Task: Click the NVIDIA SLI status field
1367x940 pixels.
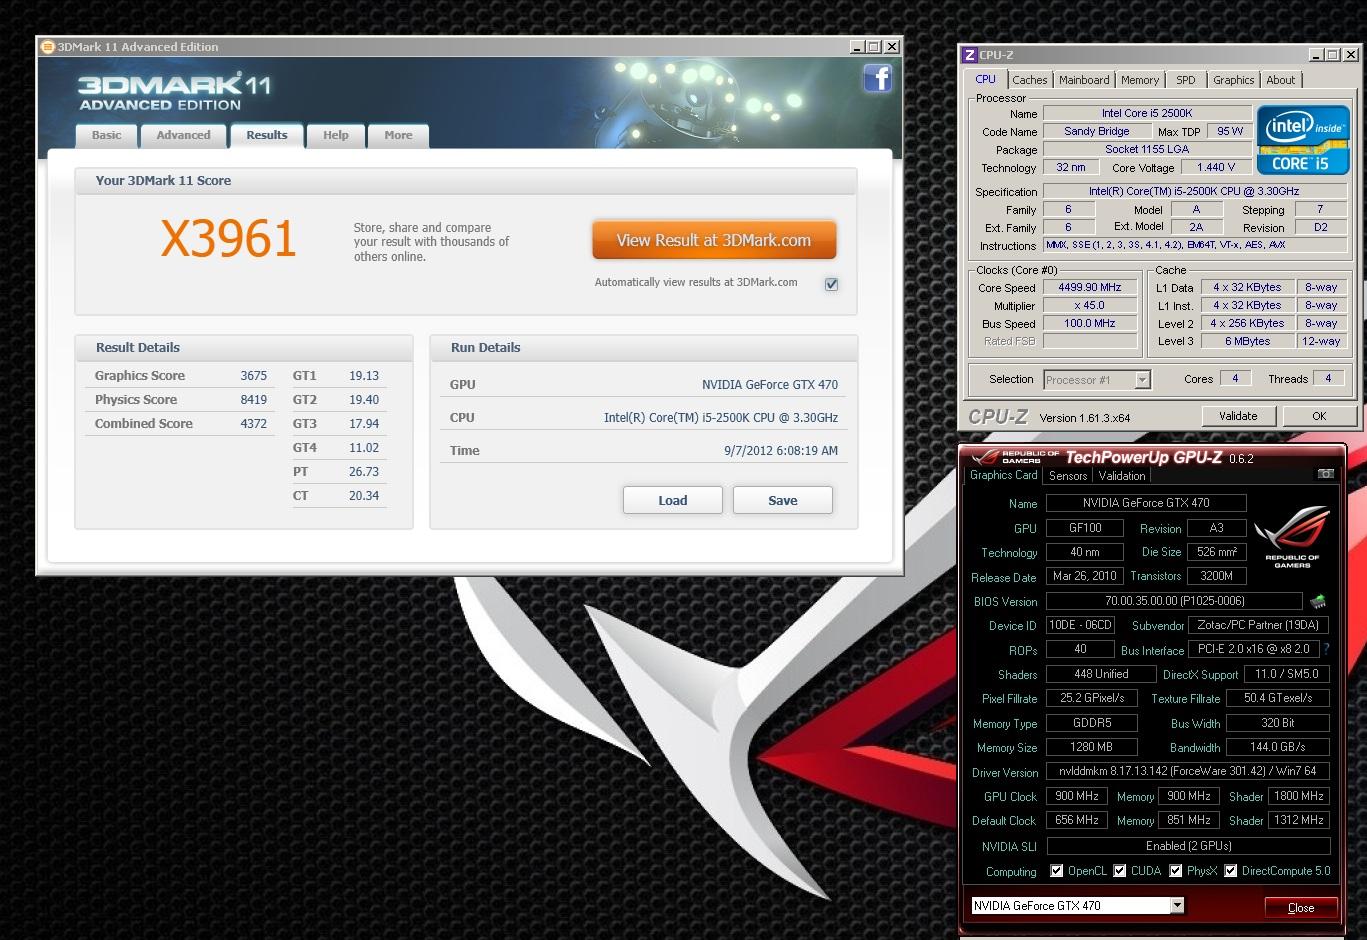Action: [1188, 846]
